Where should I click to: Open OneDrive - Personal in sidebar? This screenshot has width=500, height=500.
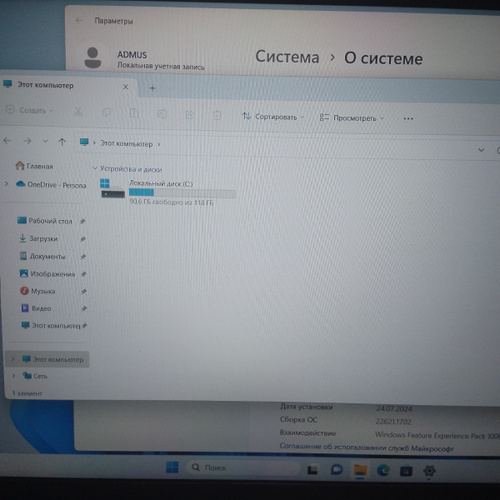pos(51,184)
